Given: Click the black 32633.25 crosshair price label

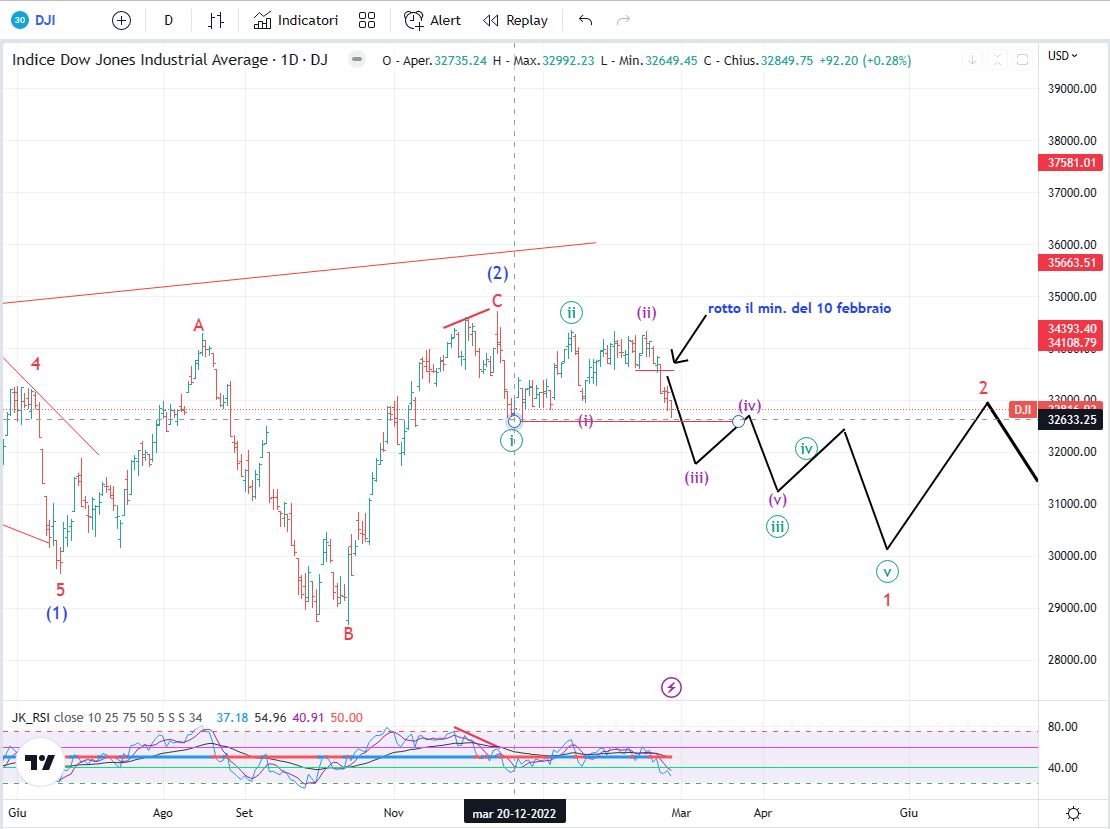Looking at the screenshot, I should click(x=1072, y=420).
